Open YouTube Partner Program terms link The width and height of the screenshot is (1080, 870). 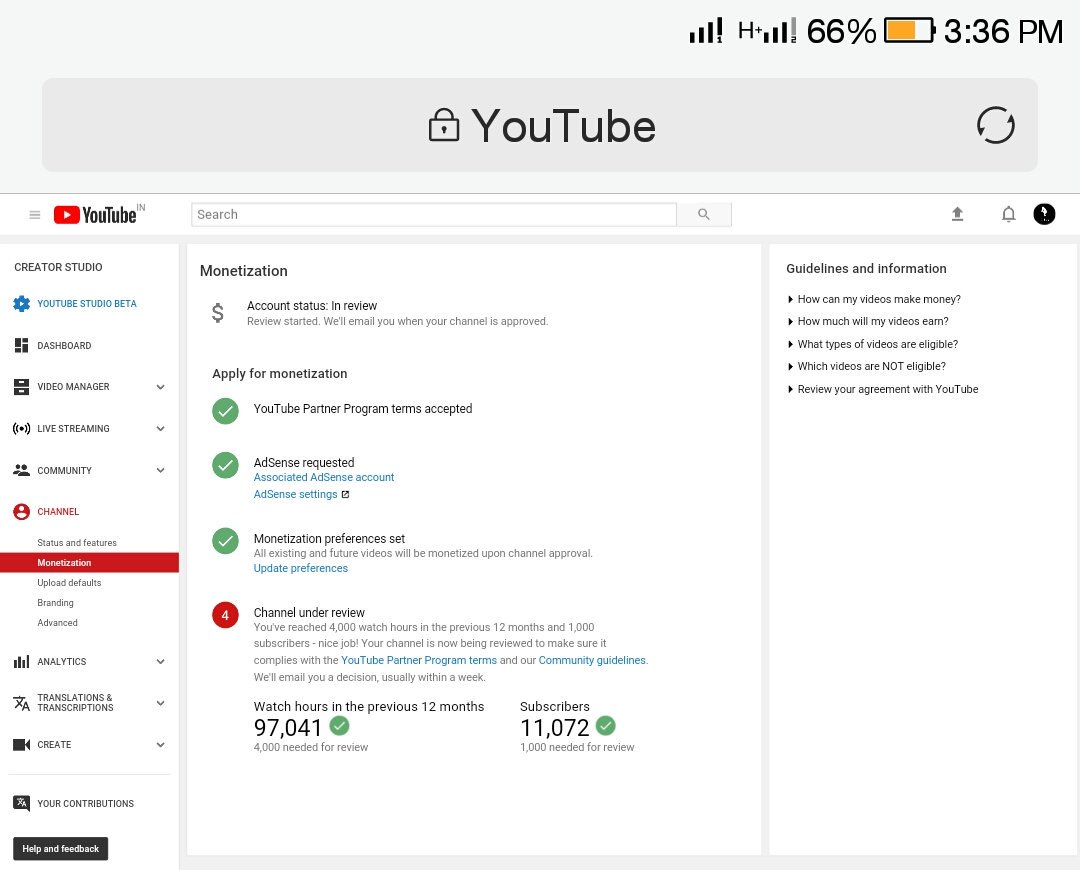[419, 660]
